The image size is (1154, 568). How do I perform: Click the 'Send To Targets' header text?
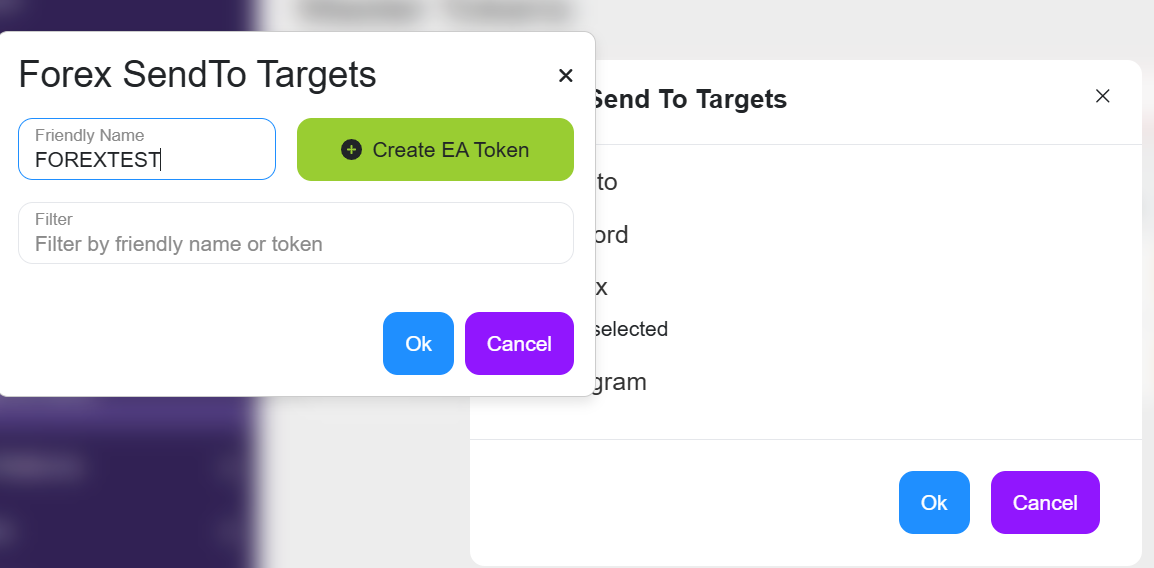coord(689,99)
